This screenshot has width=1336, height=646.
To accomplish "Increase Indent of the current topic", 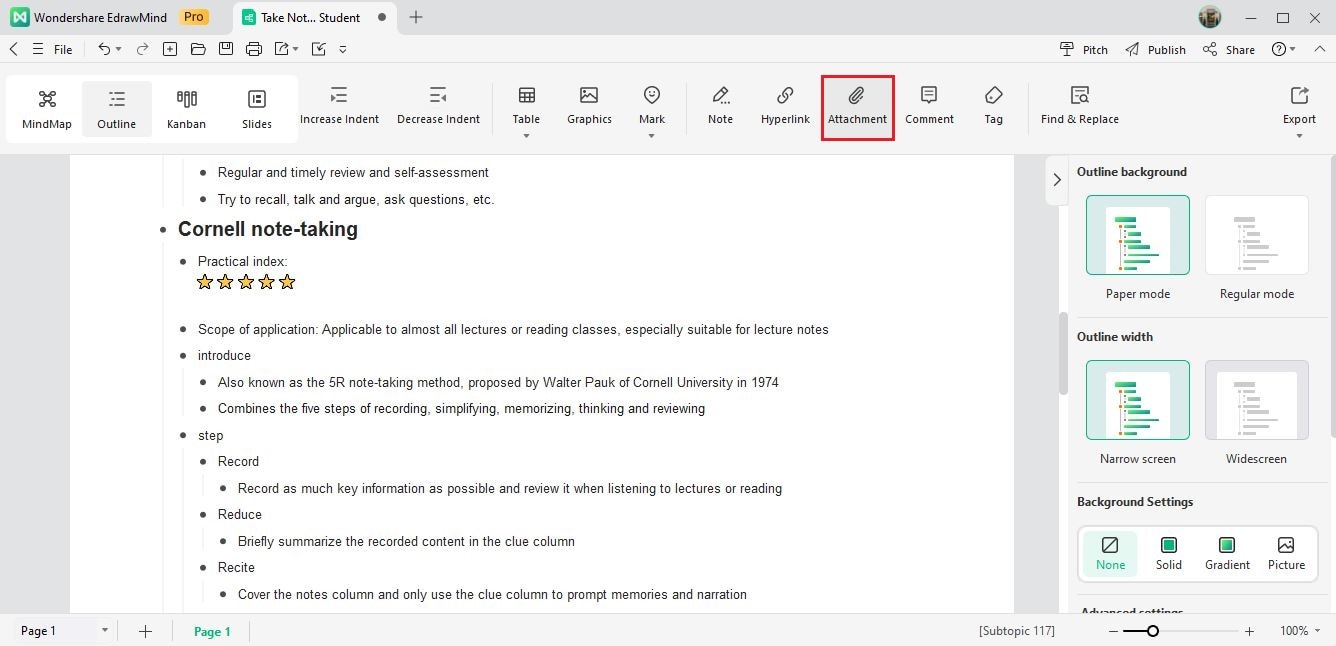I will pyautogui.click(x=339, y=106).
